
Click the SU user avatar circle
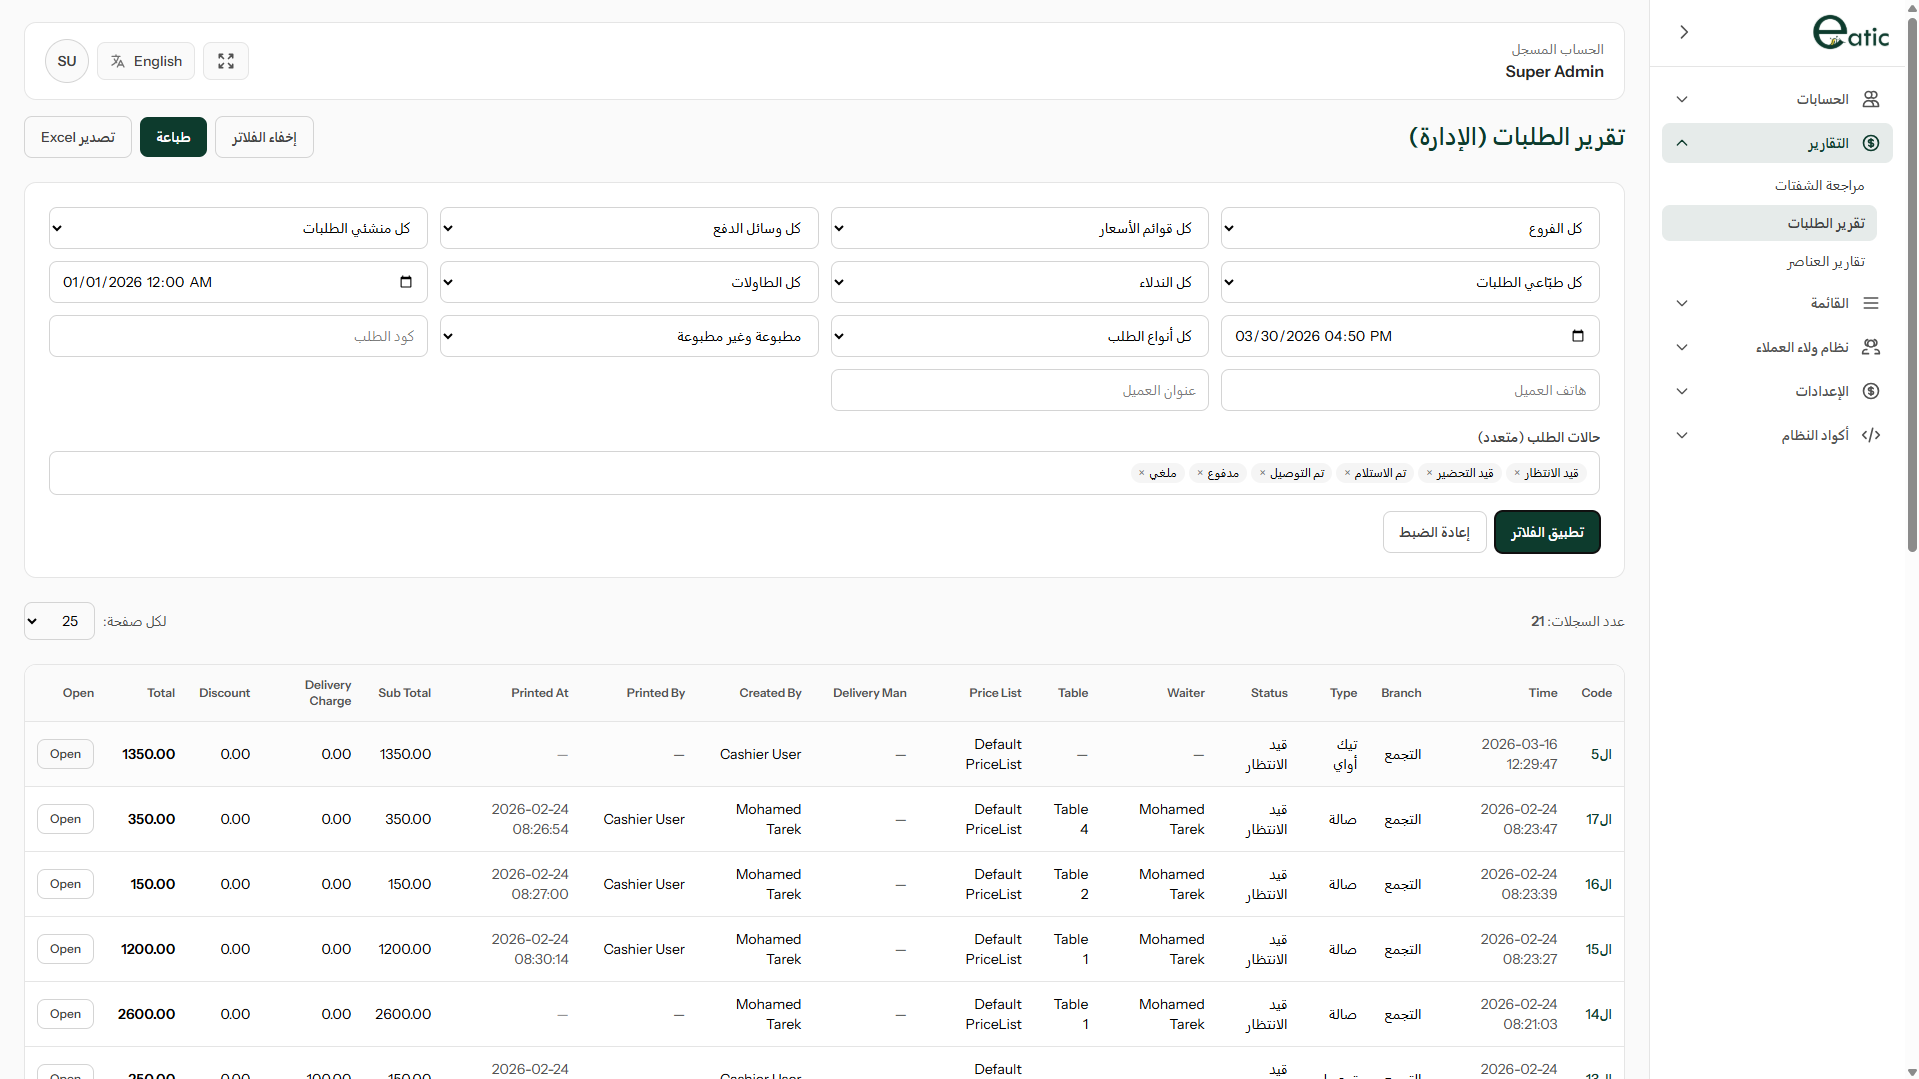tap(66, 61)
